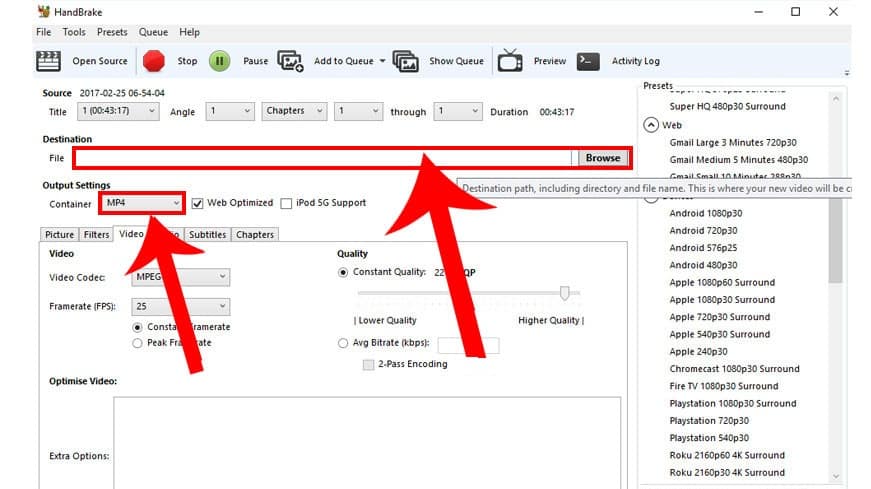
Task: Click the Avg Bitrate value field
Action: tap(468, 345)
